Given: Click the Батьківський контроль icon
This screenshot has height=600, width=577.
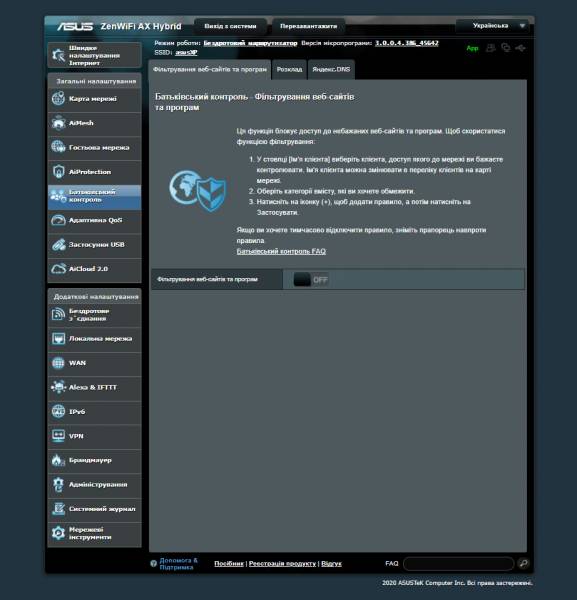Looking at the screenshot, I should tap(59, 196).
